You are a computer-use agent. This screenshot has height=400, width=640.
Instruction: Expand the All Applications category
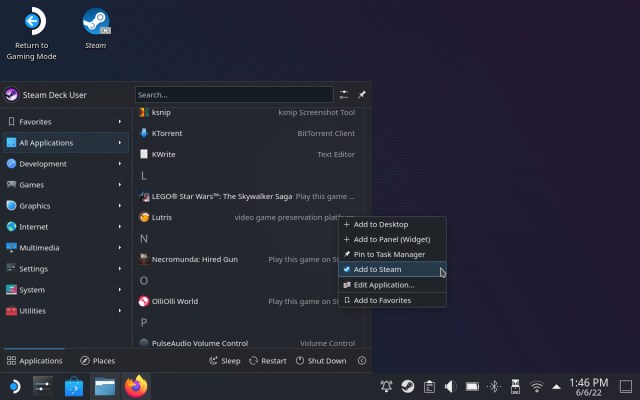pyautogui.click(x=65, y=143)
